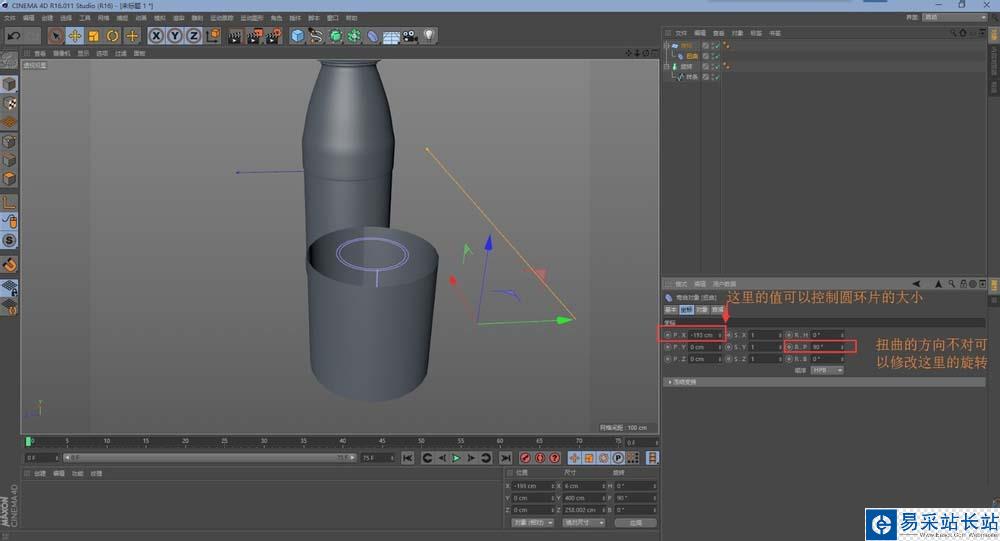This screenshot has width=1000, height=541.
Task: Toggle the Y axis lock
Action: pos(175,36)
